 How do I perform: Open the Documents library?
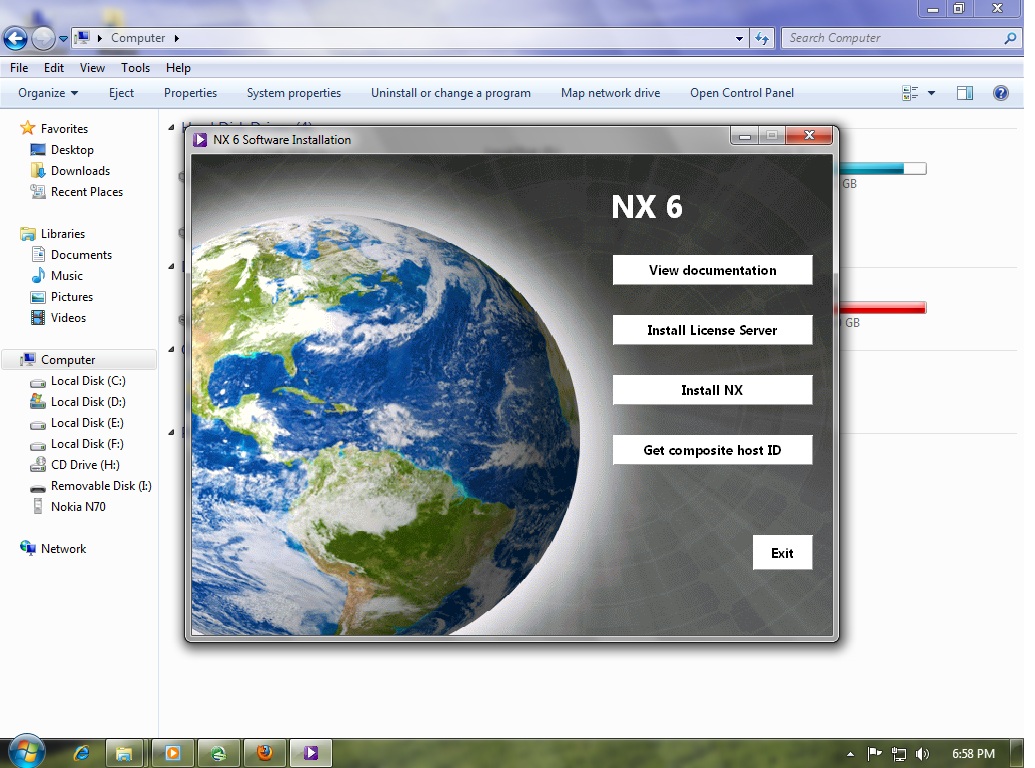tap(81, 255)
